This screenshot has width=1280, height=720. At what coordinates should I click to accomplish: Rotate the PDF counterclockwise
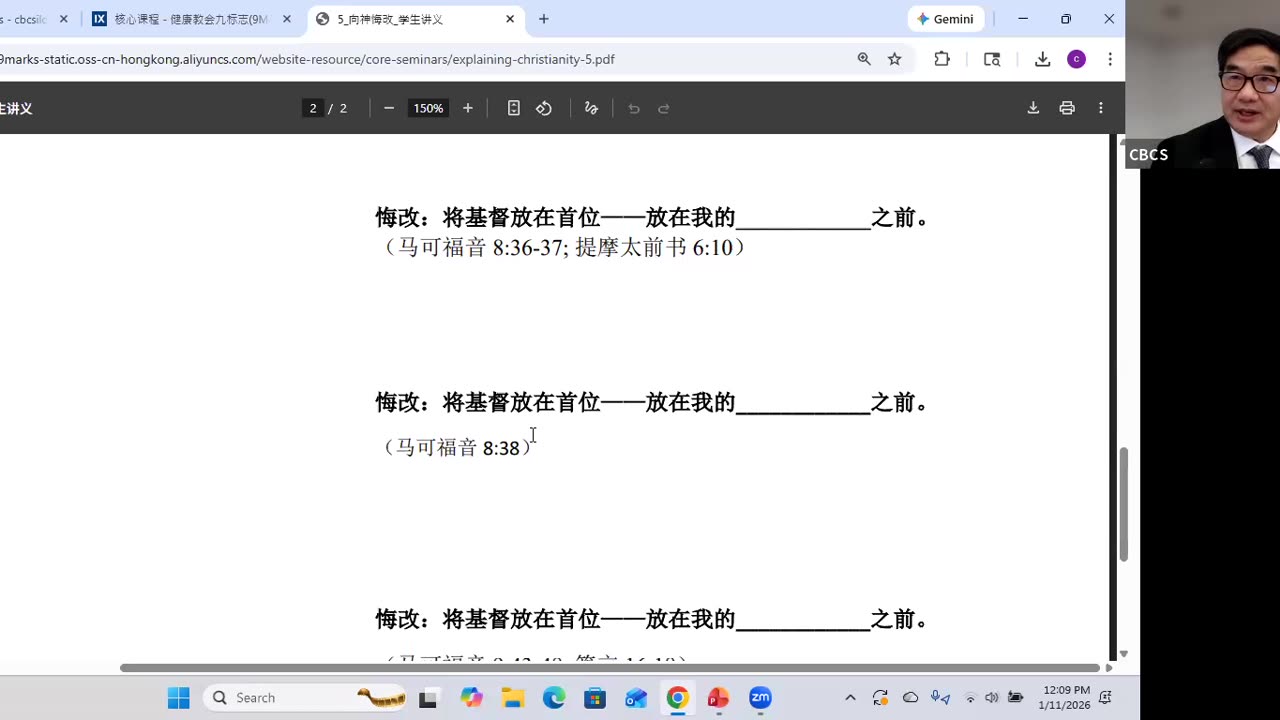point(544,108)
